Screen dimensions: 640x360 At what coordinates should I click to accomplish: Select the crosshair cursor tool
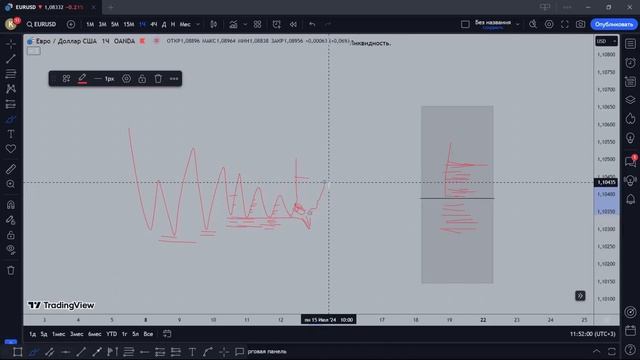click(11, 43)
